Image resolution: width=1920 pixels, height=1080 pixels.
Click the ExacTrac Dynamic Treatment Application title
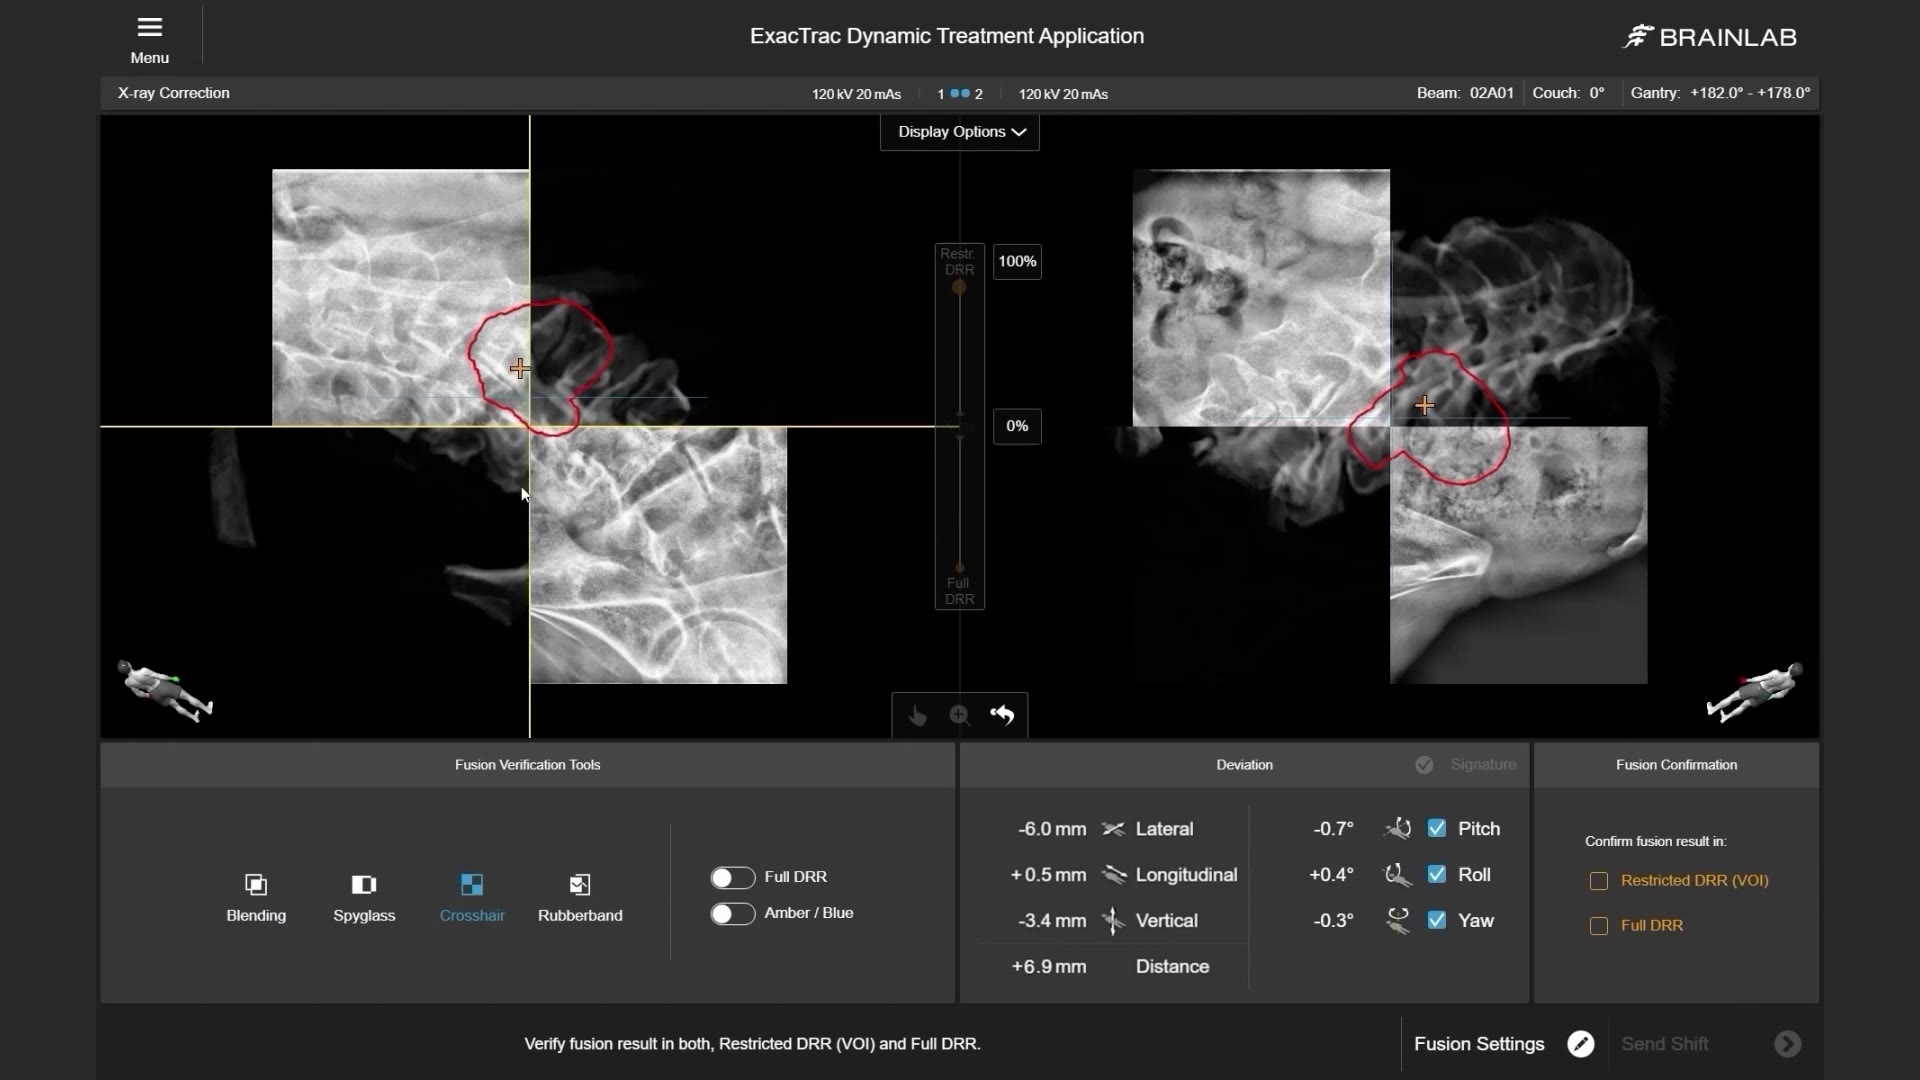[x=947, y=36]
